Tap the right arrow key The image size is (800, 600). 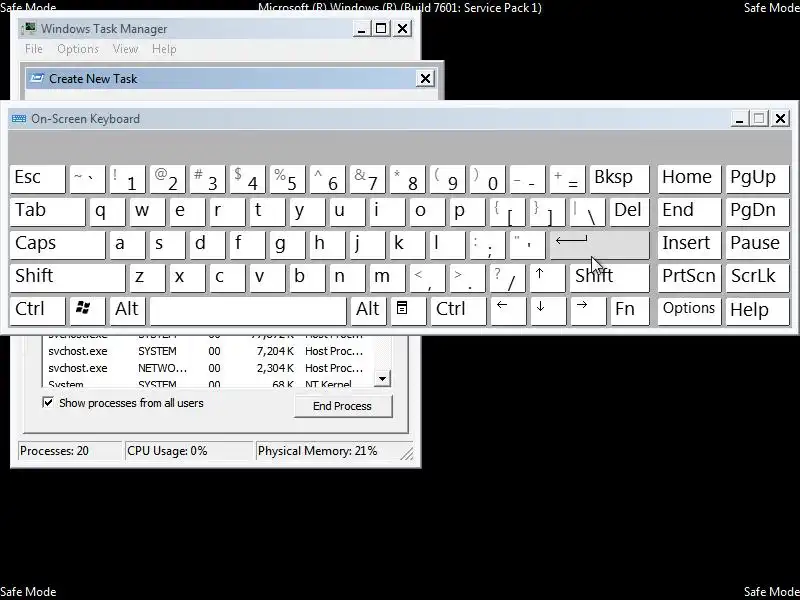tap(588, 311)
